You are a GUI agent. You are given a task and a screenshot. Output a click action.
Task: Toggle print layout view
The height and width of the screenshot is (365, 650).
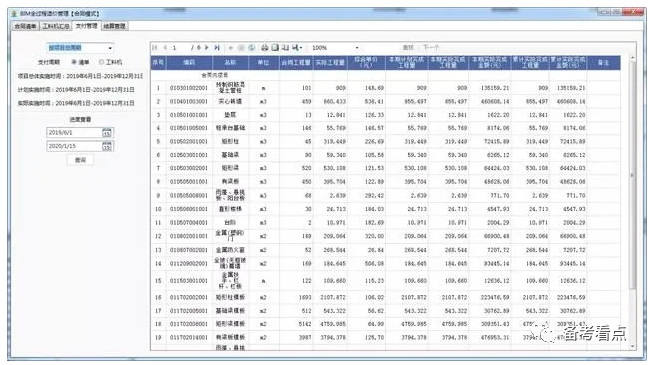pyautogui.click(x=275, y=48)
